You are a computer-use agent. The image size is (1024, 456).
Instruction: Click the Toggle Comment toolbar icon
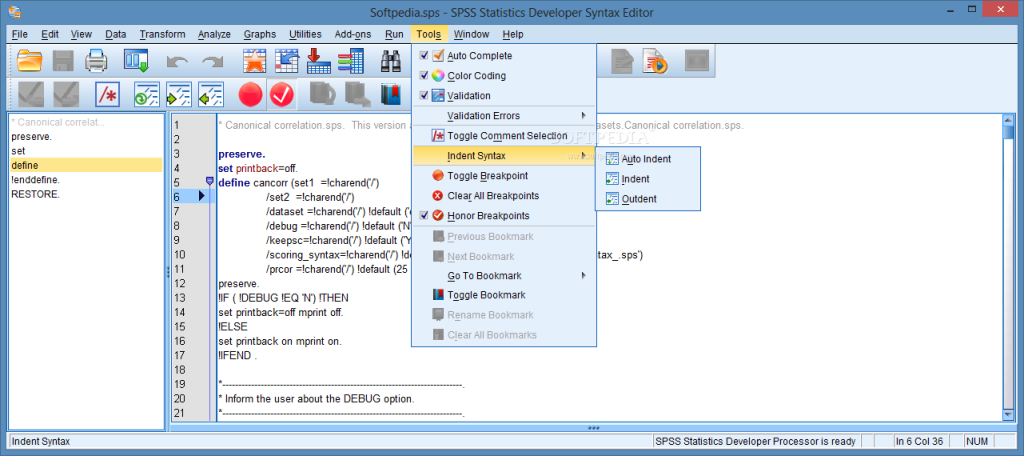pos(107,95)
